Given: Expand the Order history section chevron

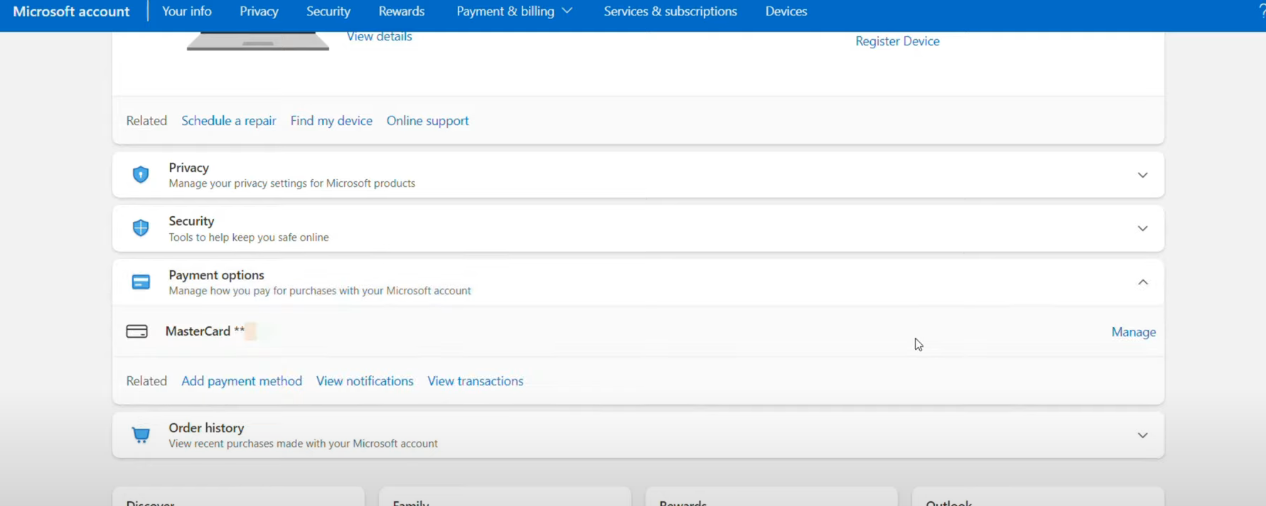Looking at the screenshot, I should click(1143, 435).
